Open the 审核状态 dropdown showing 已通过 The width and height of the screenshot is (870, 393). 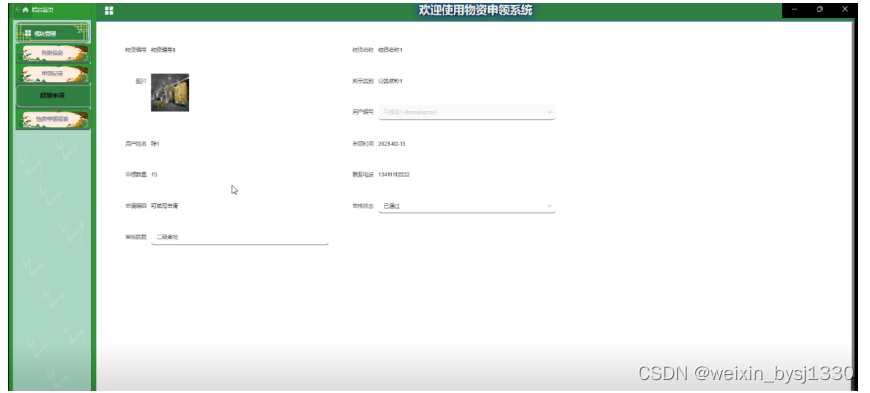(467, 206)
